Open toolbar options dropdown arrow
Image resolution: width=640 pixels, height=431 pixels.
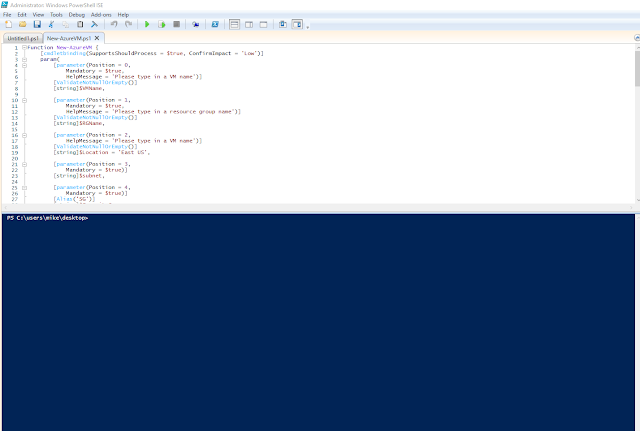coord(307,27)
